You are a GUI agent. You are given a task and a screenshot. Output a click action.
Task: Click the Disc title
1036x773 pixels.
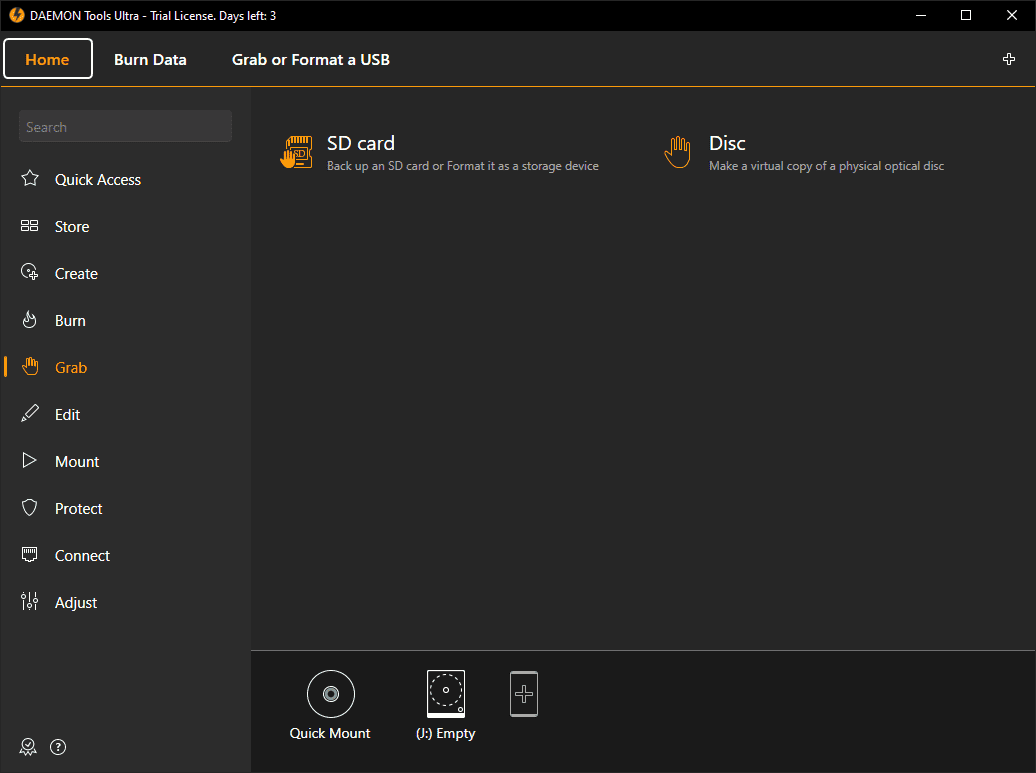tap(727, 143)
